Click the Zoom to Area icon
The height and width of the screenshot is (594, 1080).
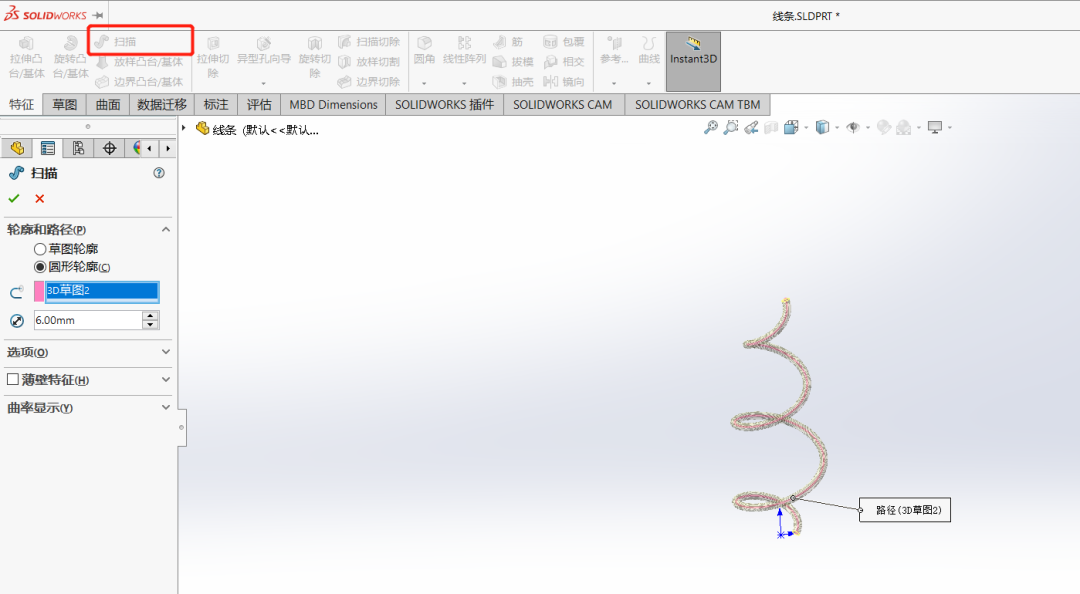[x=731, y=127]
